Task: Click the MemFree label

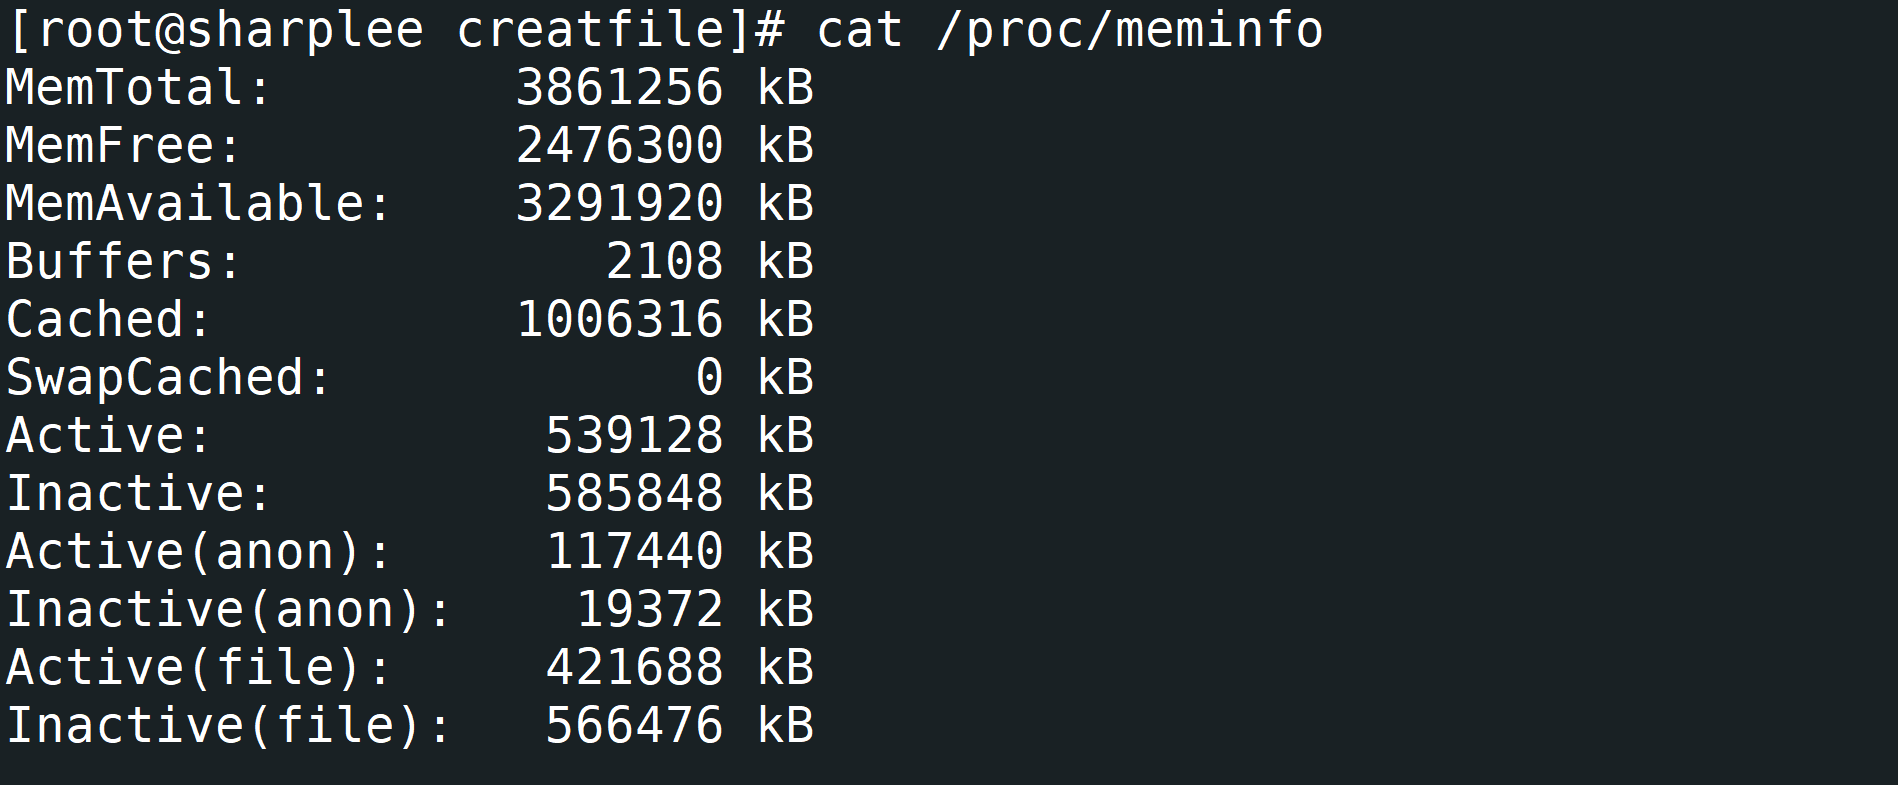Action: (123, 146)
